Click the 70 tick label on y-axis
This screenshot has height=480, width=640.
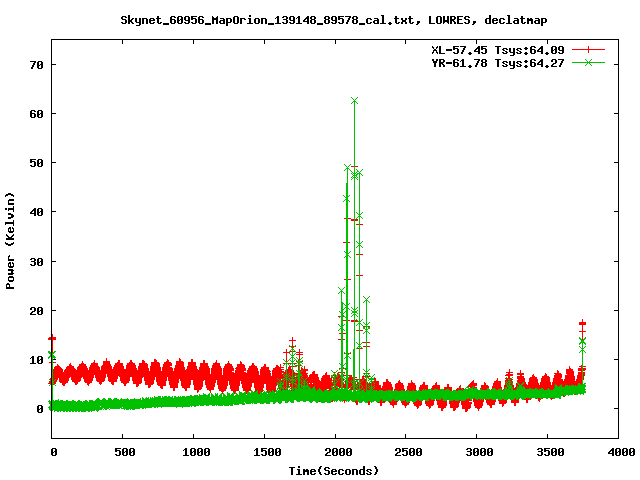click(x=36, y=64)
